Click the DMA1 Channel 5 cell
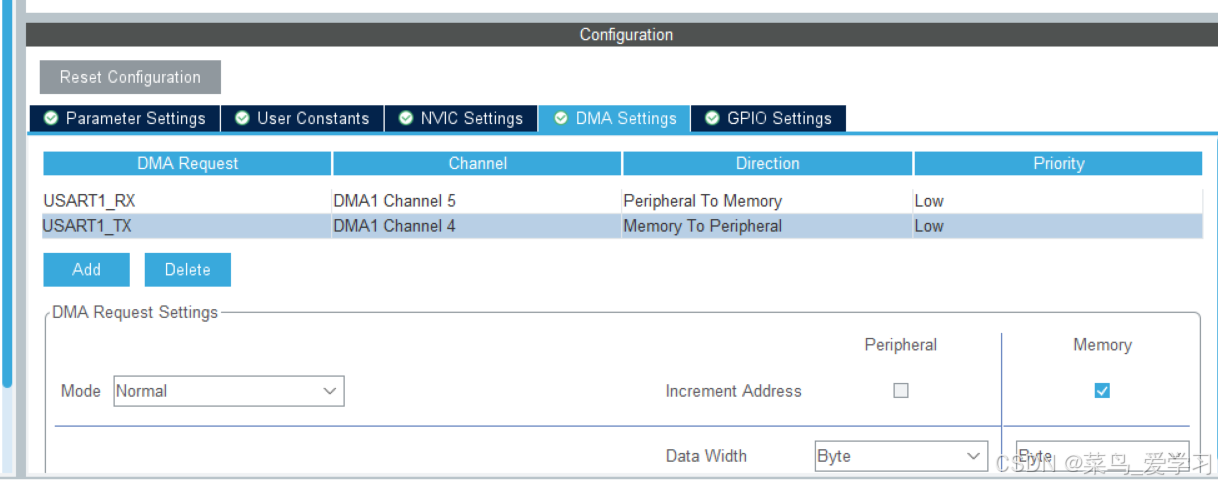1218x483 pixels. [x=477, y=201]
